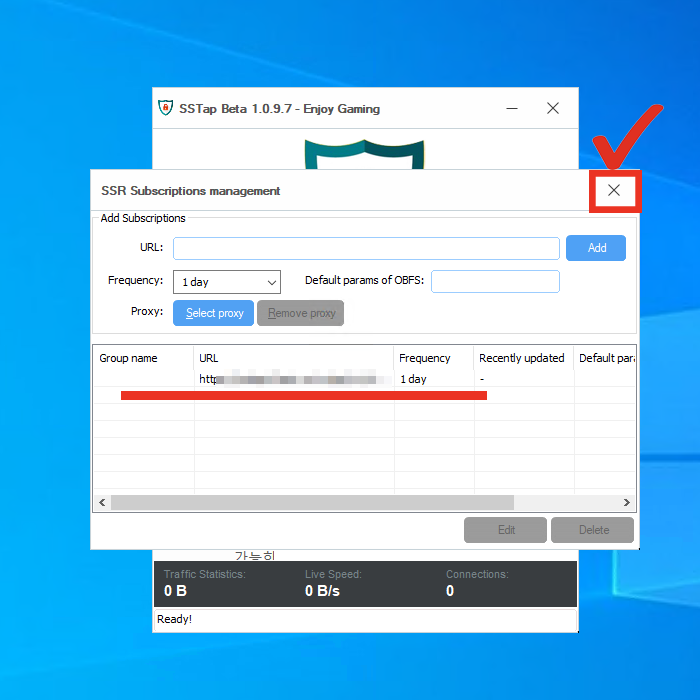Click the Default params of OBFS field
This screenshot has width=700, height=700.
point(495,281)
